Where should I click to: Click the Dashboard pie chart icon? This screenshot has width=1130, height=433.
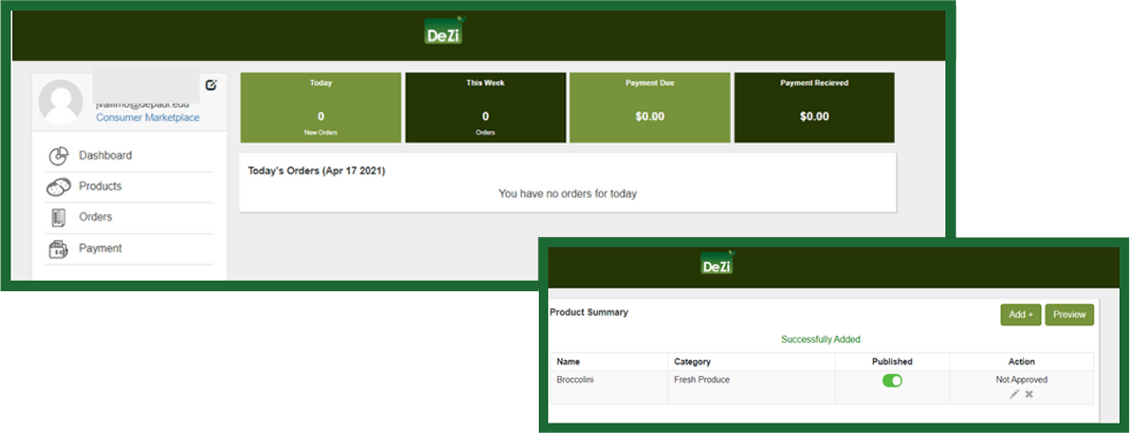tap(58, 156)
